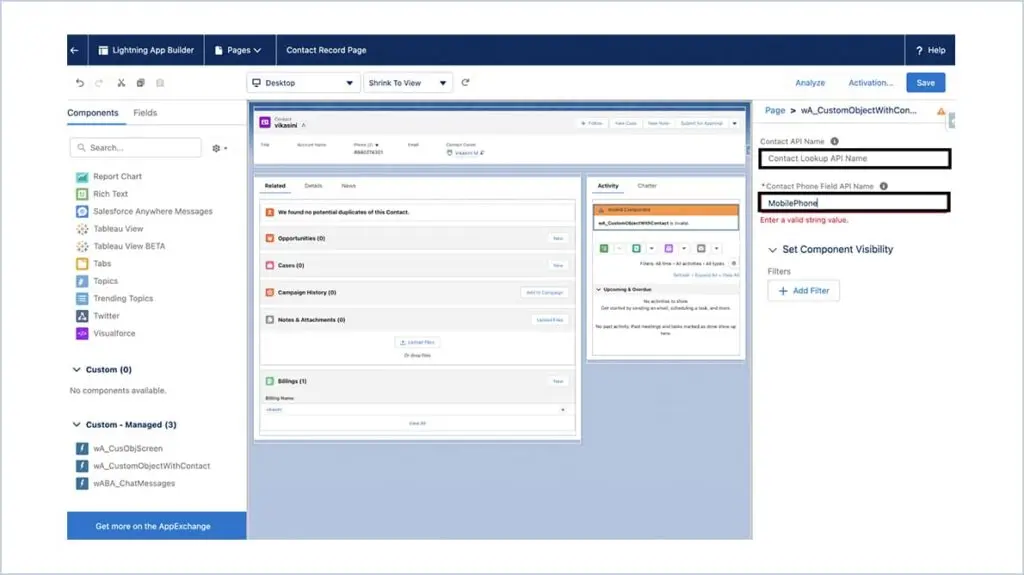Select the Tableau View icon
The width and height of the screenshot is (1024, 575).
[x=82, y=229]
